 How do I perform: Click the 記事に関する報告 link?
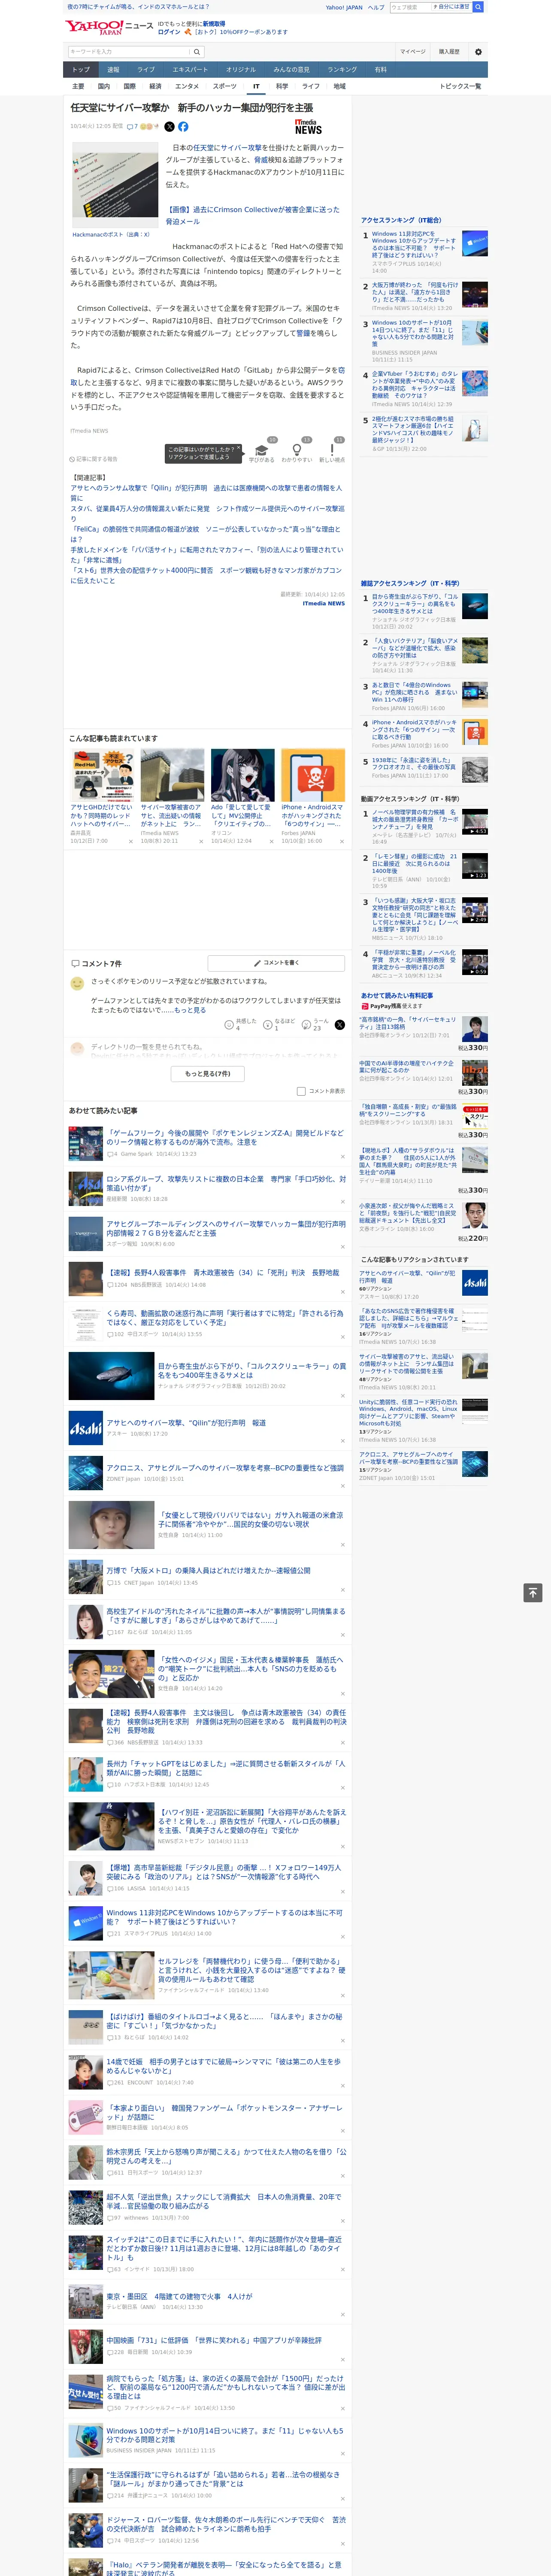(95, 459)
